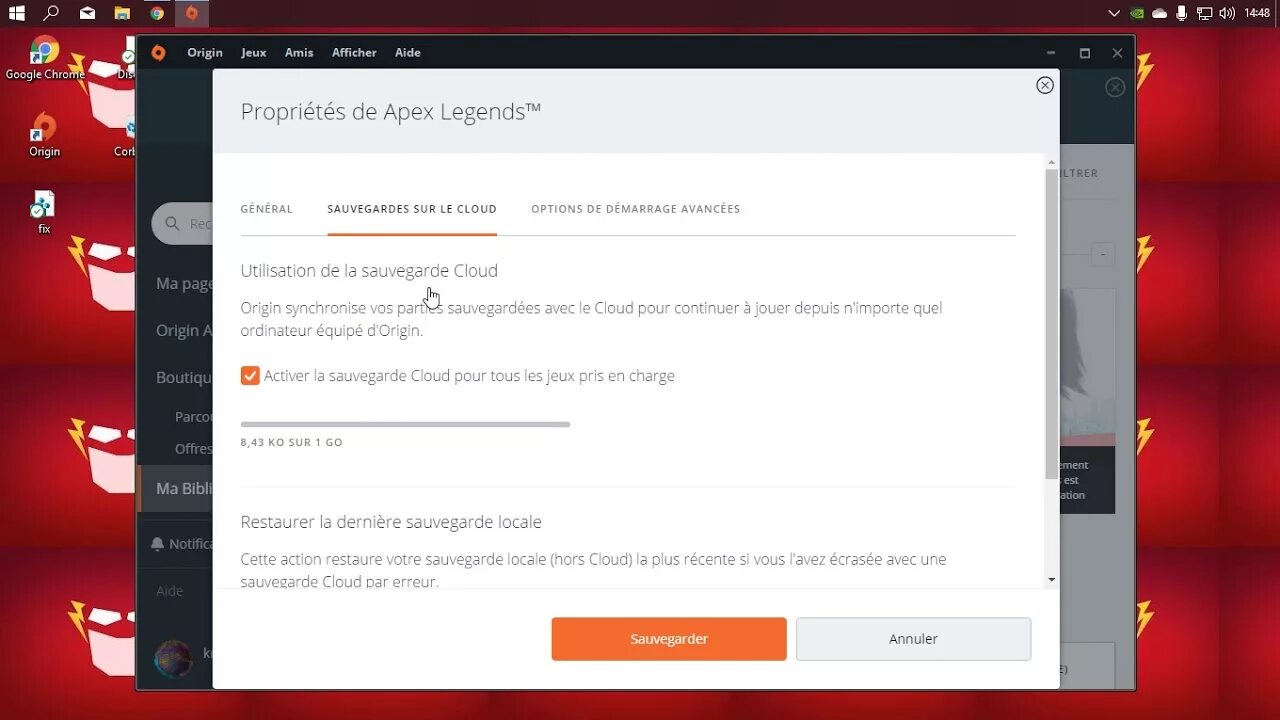Click the user avatar in Origin sidebar
Screen dimensions: 1280x720
pyautogui.click(x=172, y=658)
